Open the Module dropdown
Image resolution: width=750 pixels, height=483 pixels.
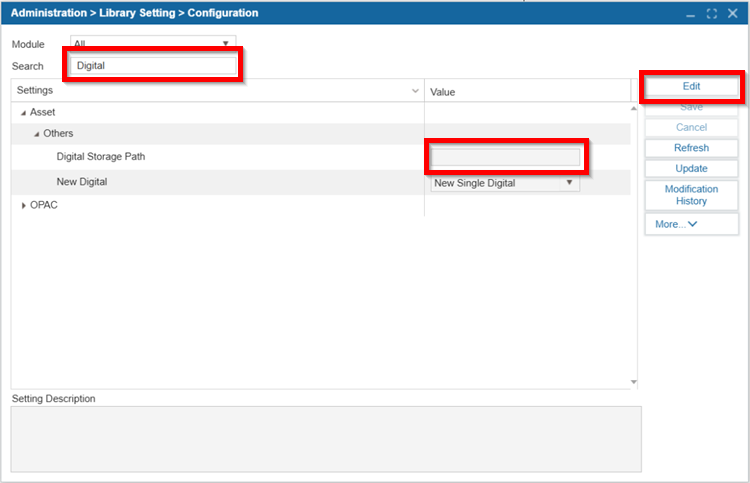[x=153, y=43]
